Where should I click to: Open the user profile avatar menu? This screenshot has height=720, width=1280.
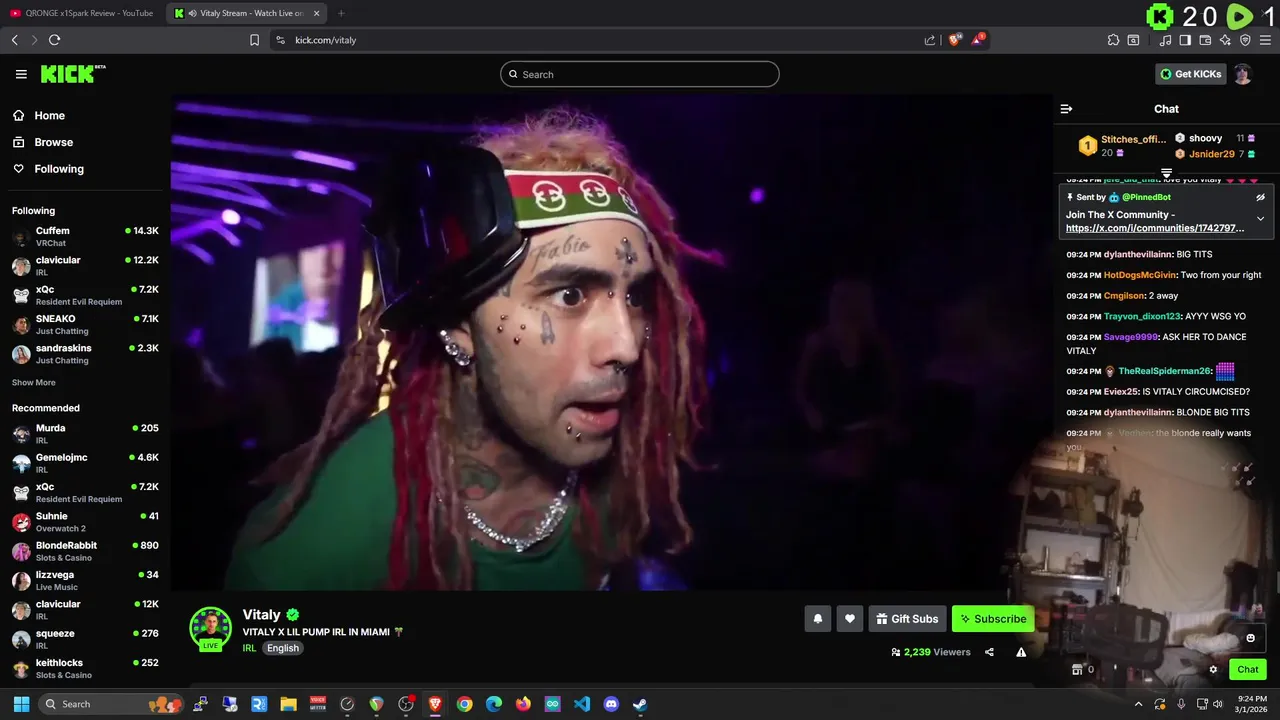[x=1243, y=74]
